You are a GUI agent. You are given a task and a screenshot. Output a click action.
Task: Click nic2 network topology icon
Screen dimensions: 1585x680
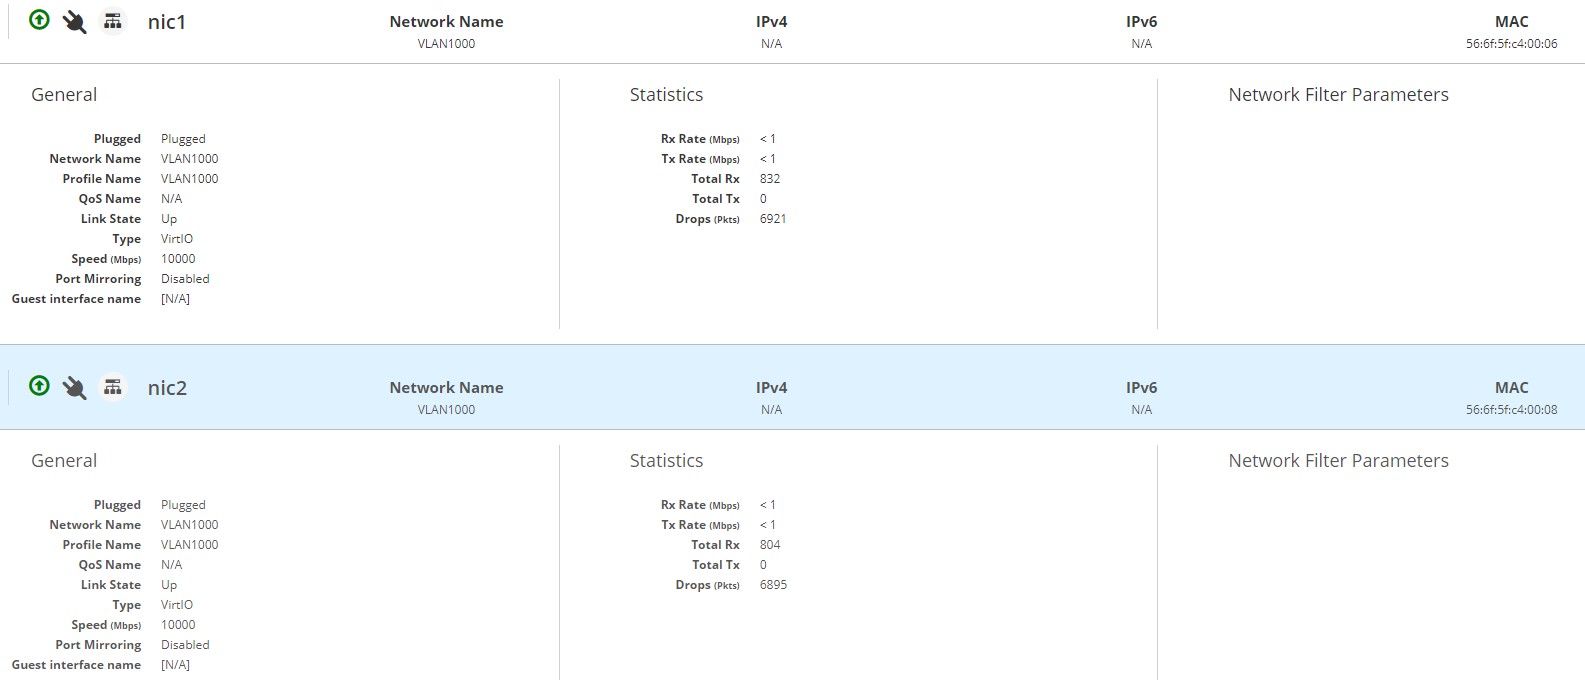pyautogui.click(x=113, y=388)
